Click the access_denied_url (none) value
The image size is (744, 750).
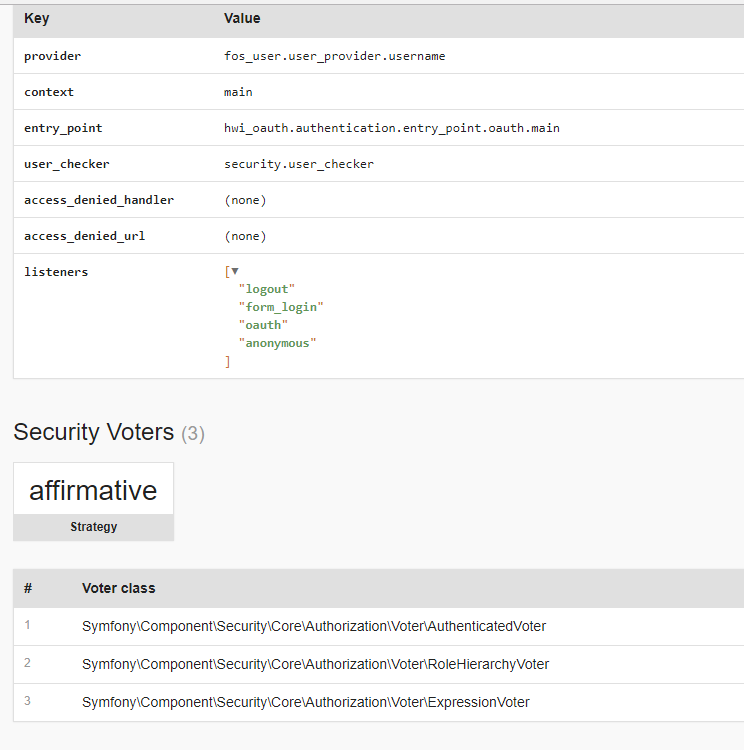point(245,236)
